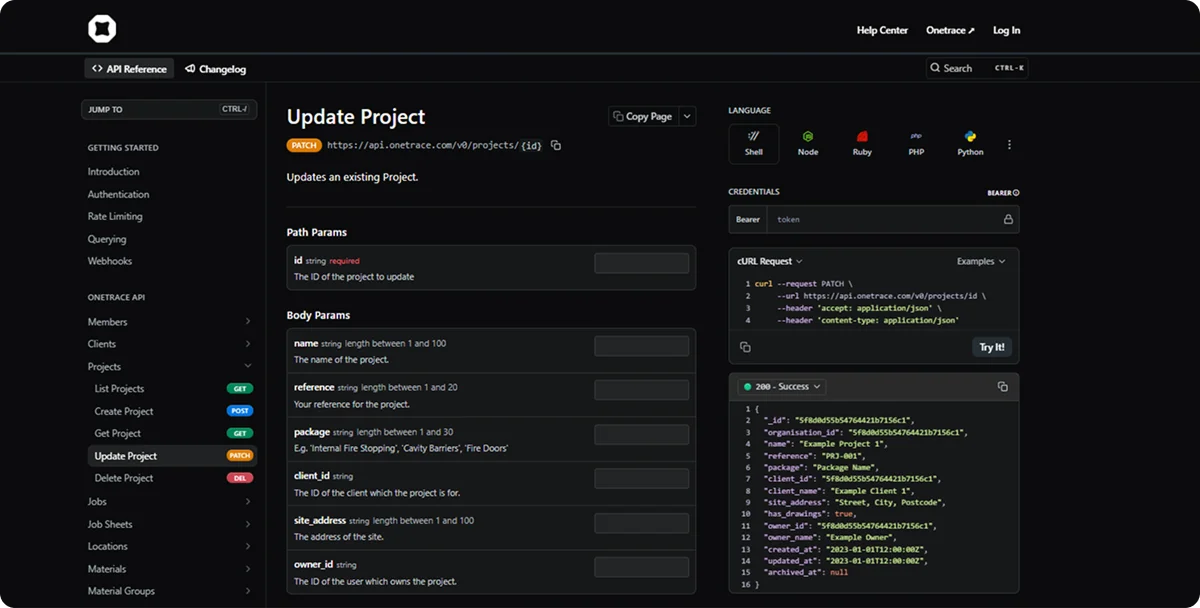Screen dimensions: 1200x608
Task: Copy the 200 response JSON
Action: [x=1003, y=386]
